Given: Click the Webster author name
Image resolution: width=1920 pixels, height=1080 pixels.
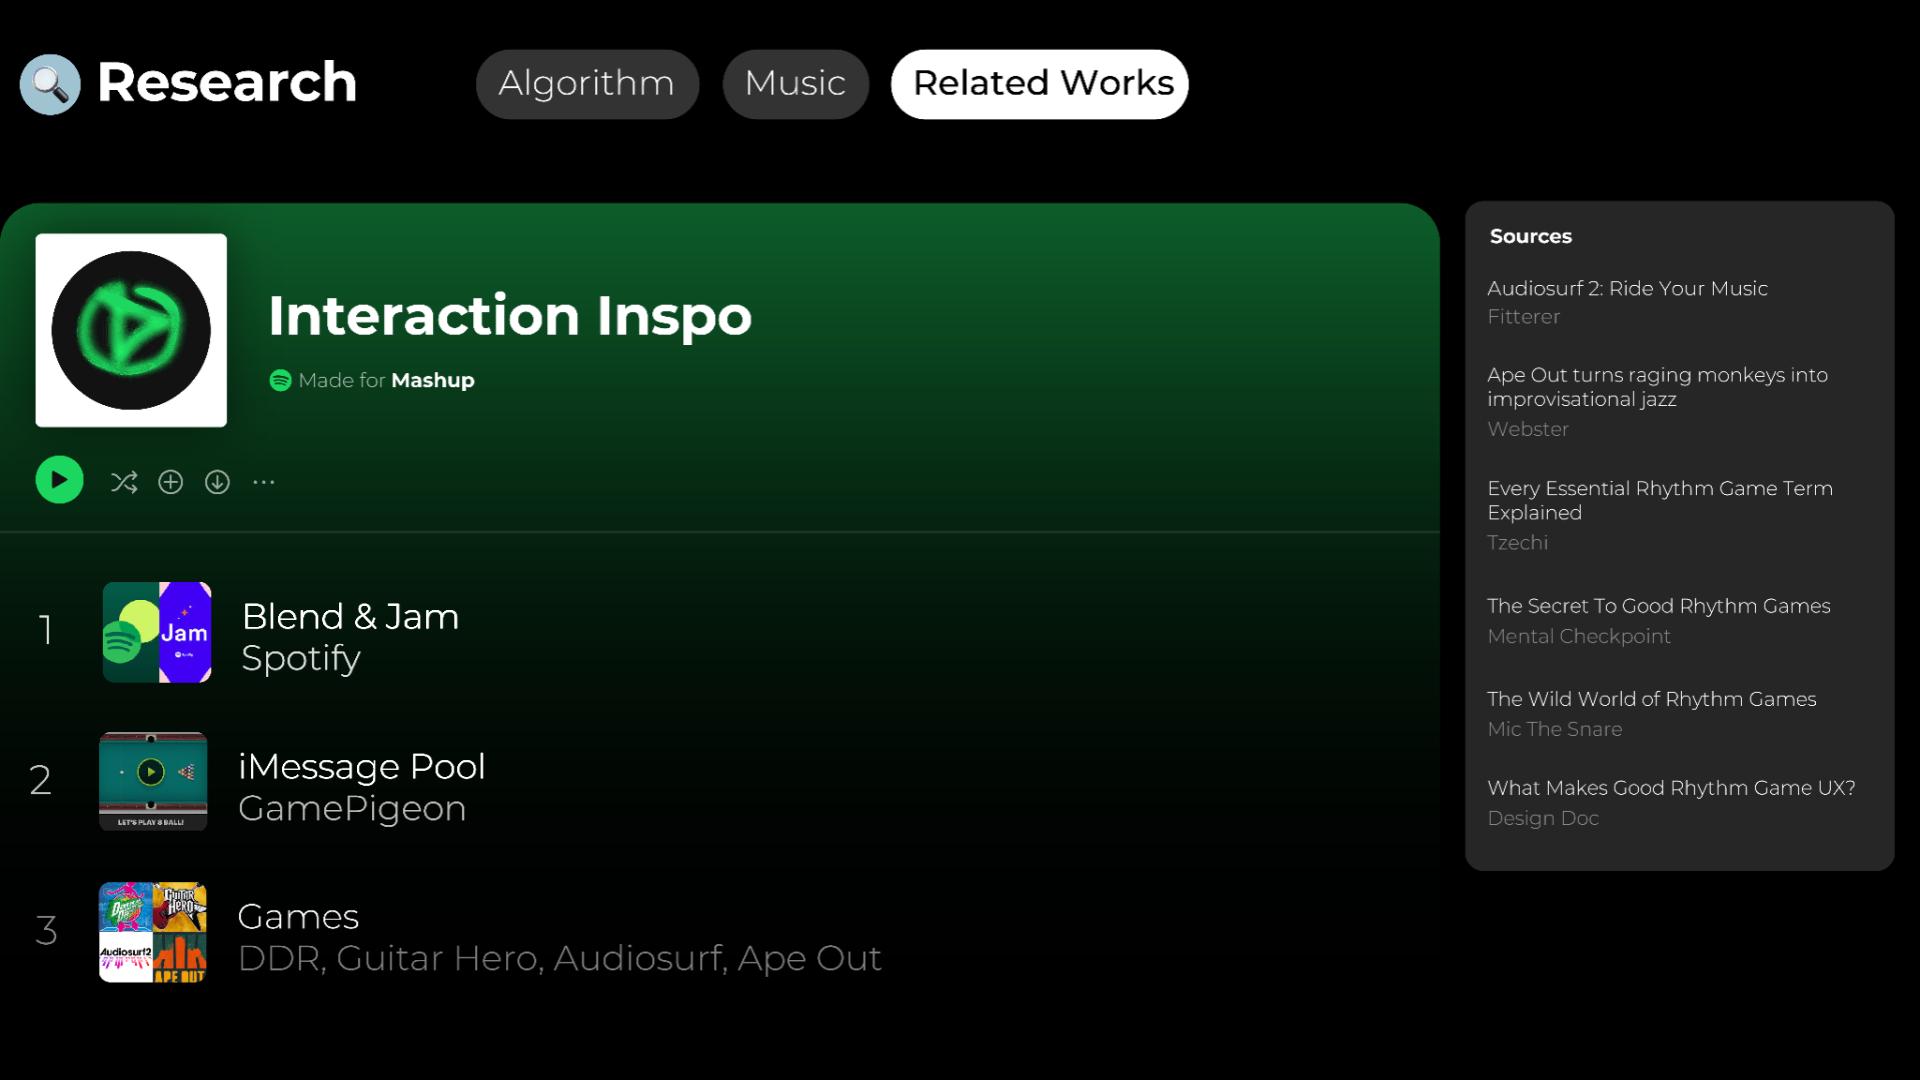Looking at the screenshot, I should (x=1527, y=429).
